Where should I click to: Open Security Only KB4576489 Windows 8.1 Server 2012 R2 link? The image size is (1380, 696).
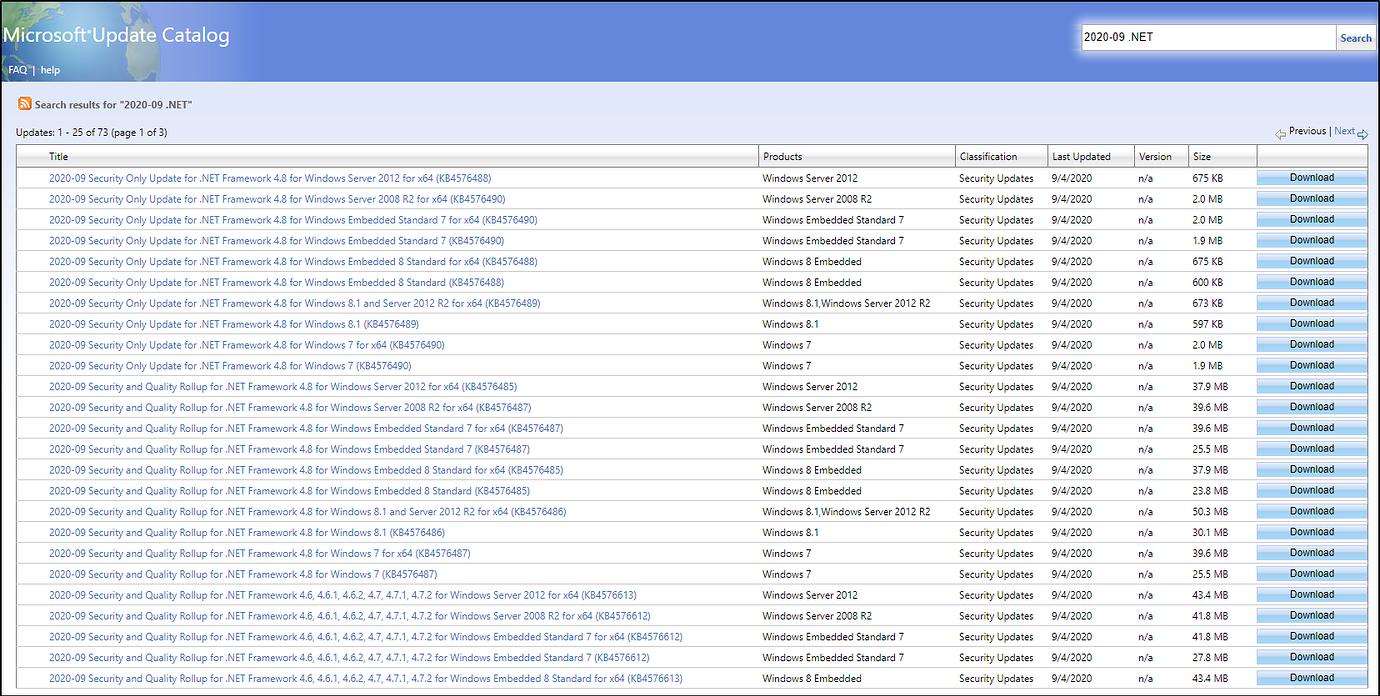(294, 303)
